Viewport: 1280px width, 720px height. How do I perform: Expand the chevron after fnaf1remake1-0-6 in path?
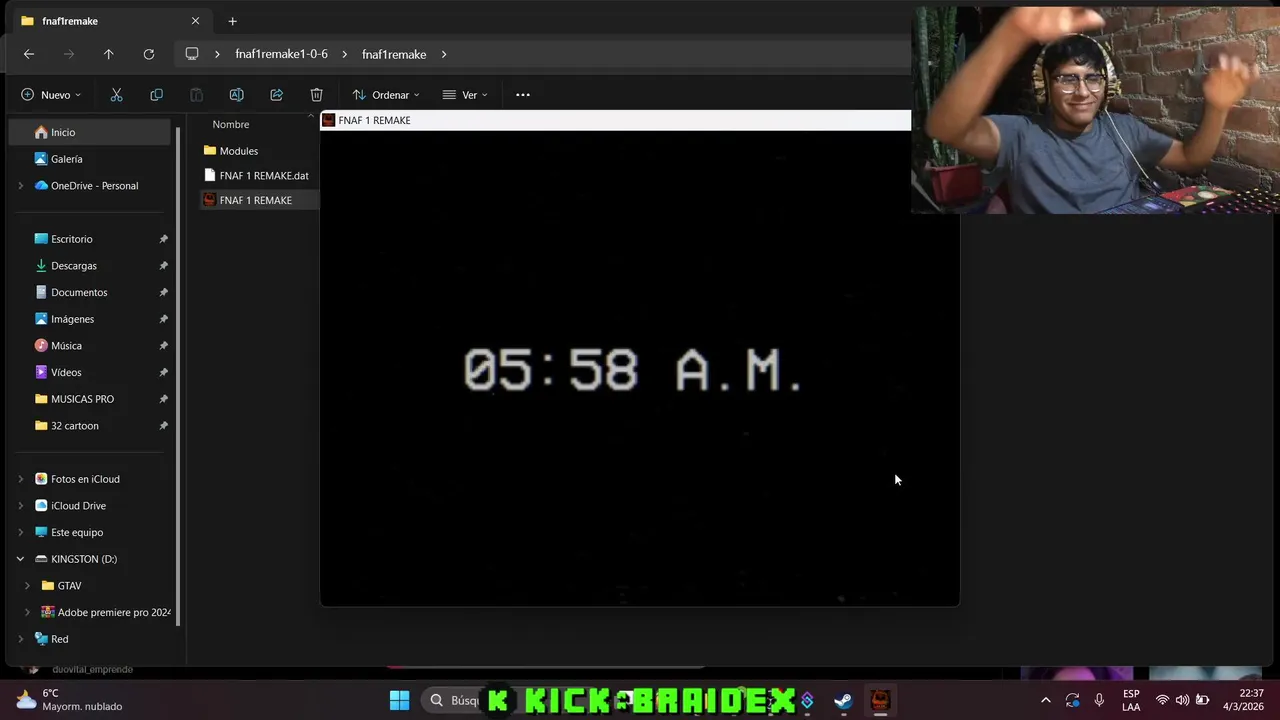pos(345,54)
